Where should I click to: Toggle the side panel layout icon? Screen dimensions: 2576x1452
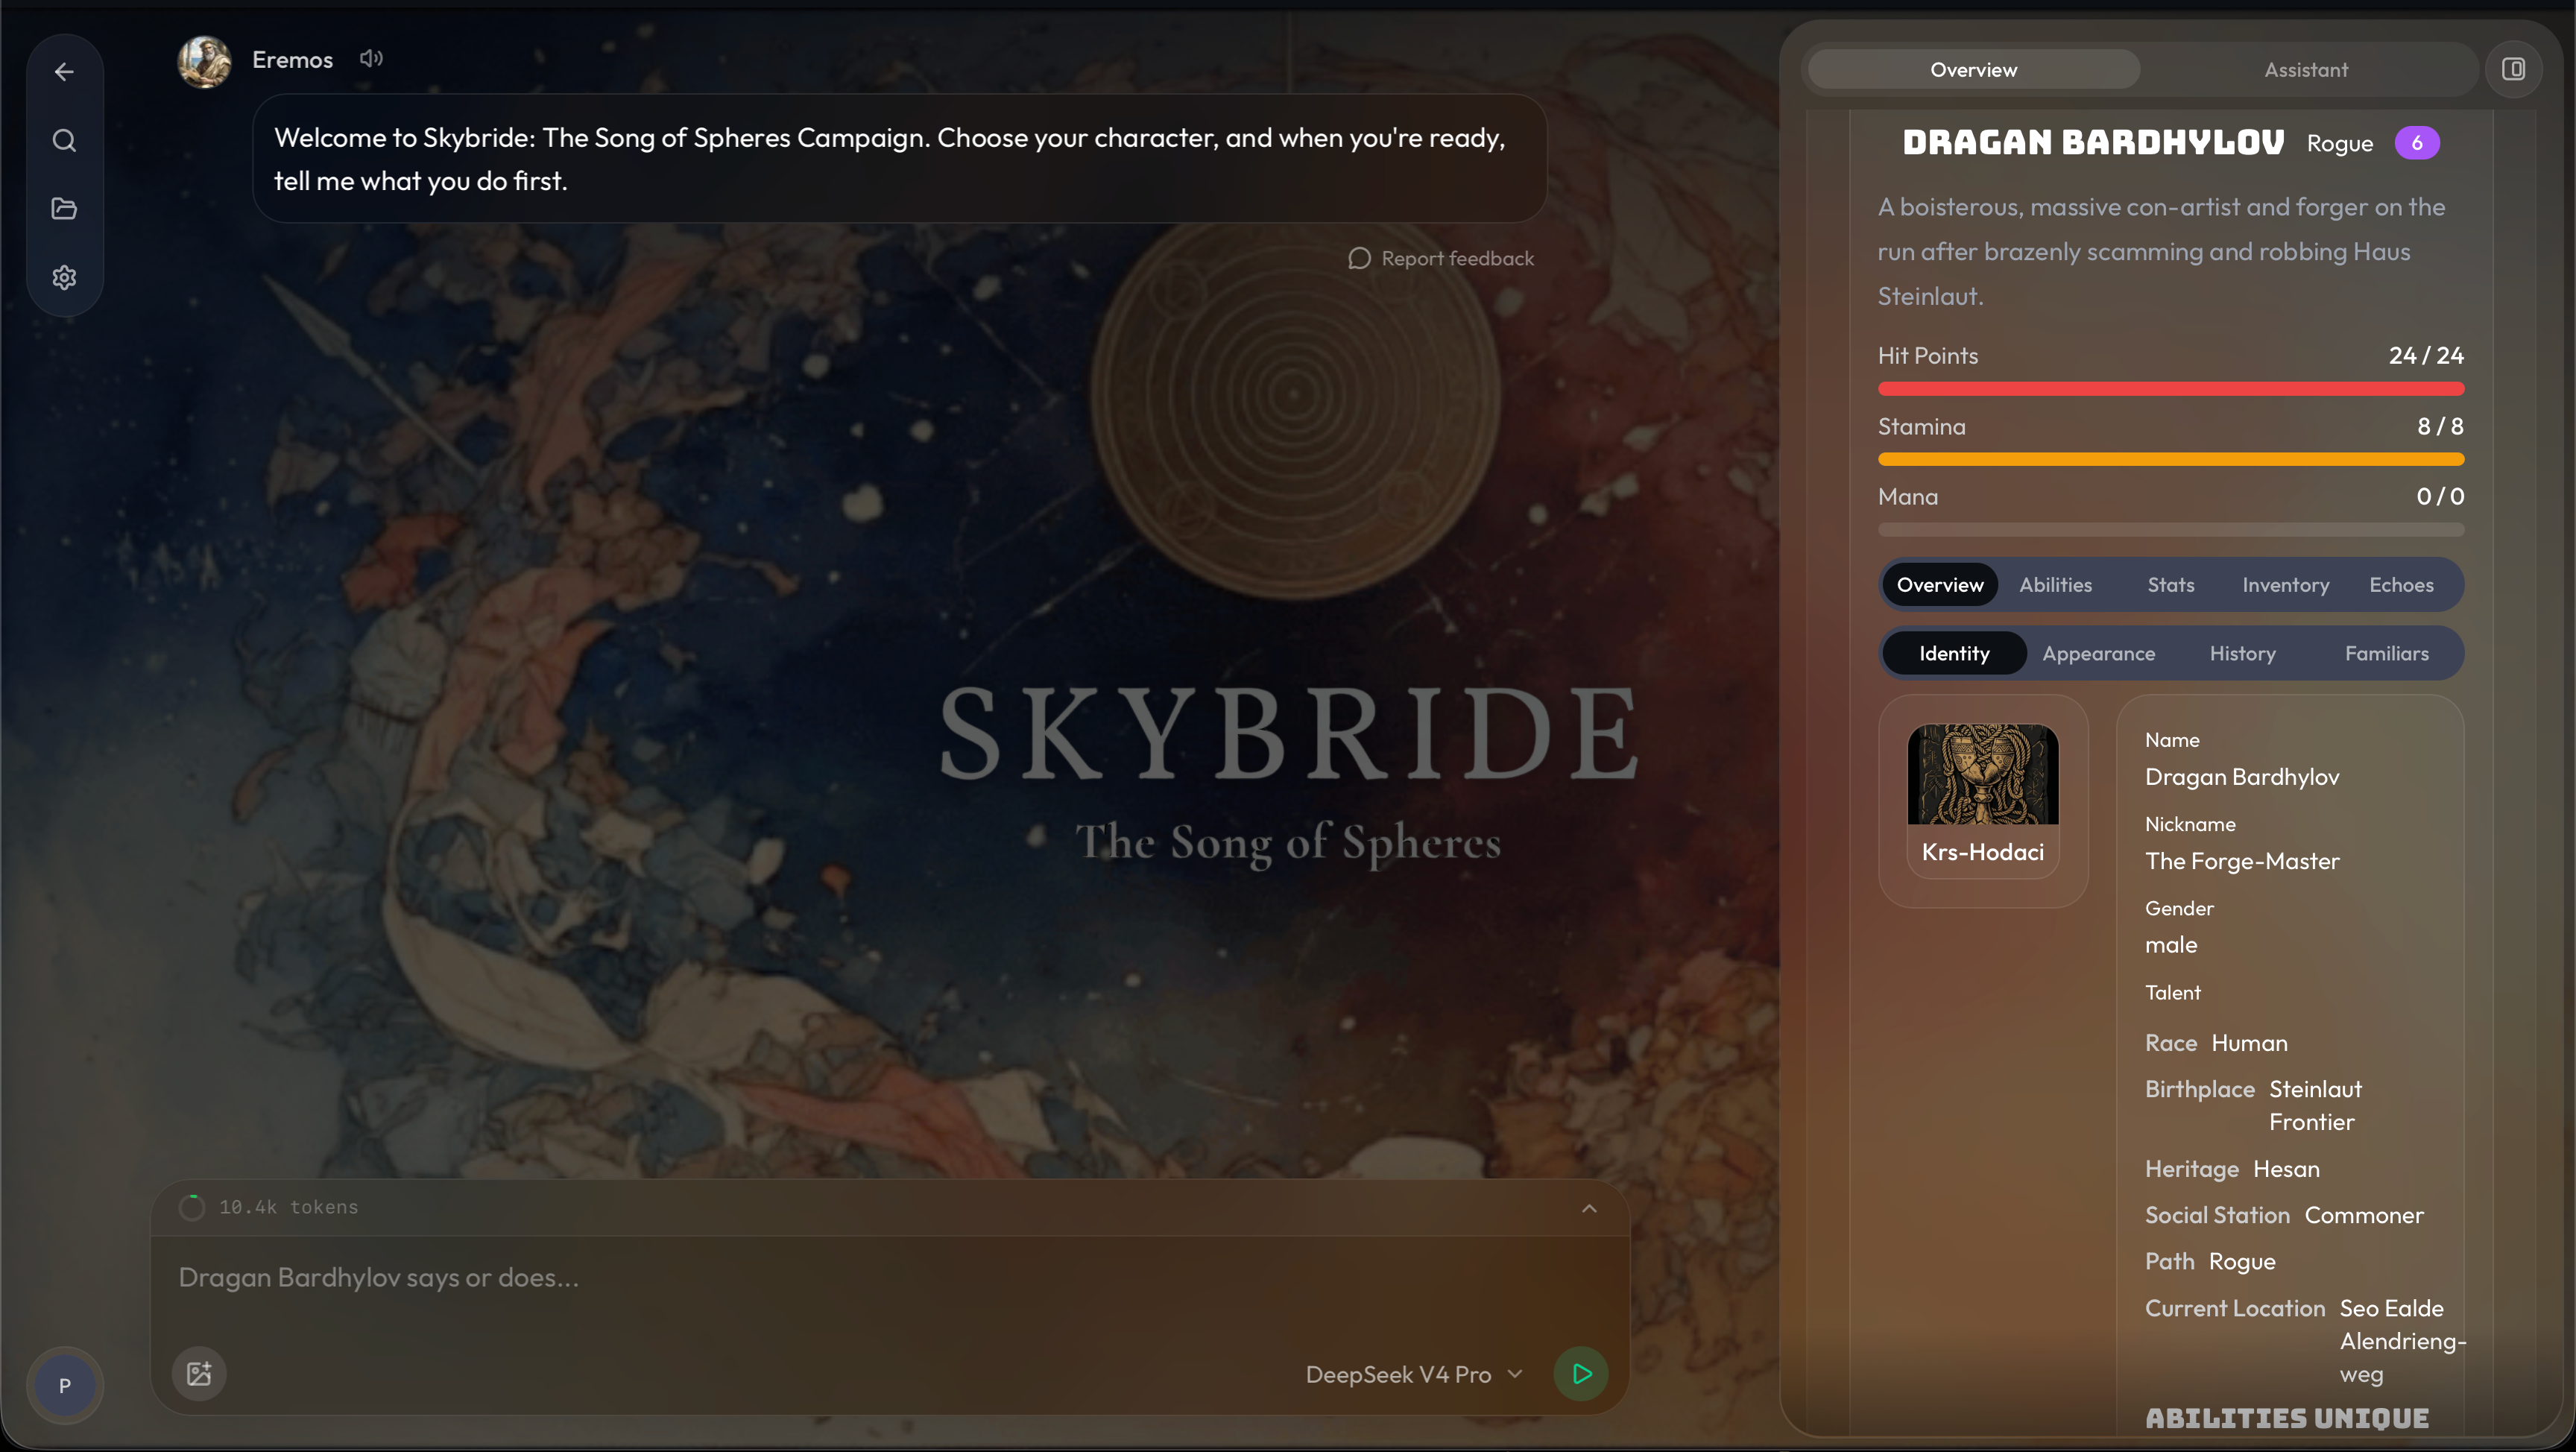point(2513,69)
